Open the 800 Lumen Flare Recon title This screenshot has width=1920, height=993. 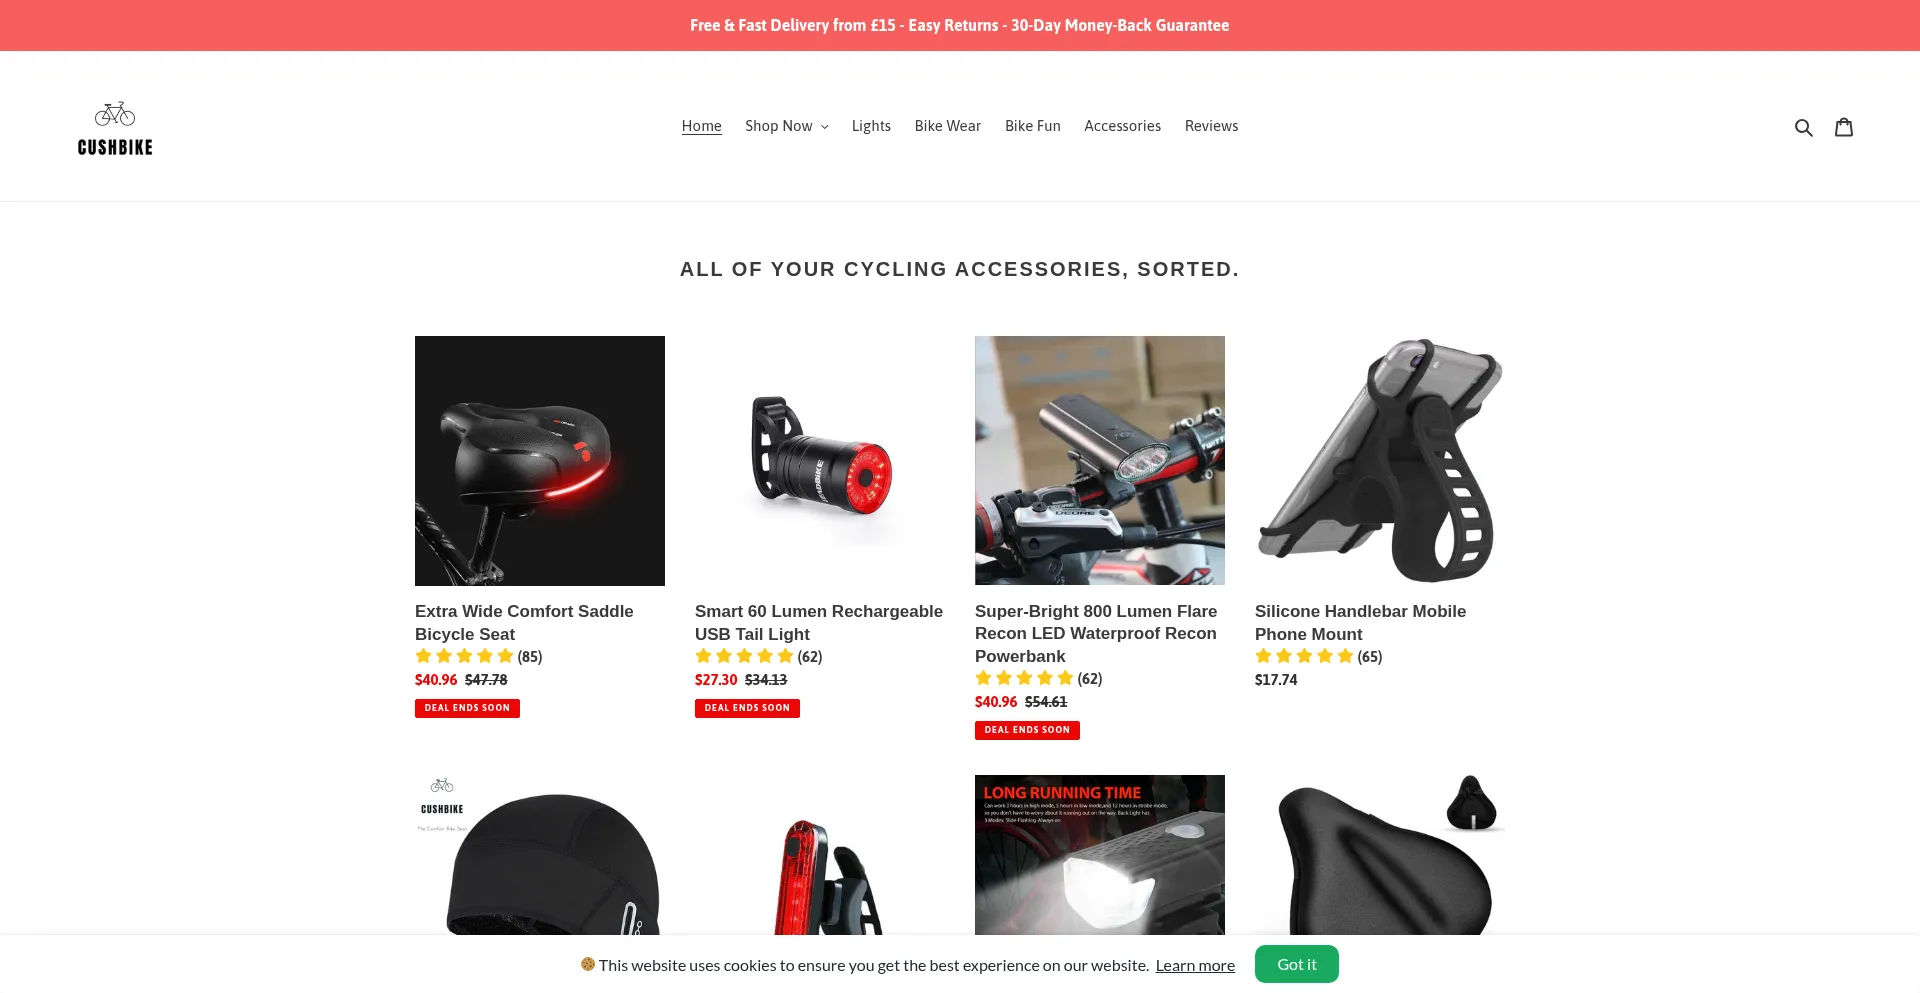click(x=1096, y=633)
